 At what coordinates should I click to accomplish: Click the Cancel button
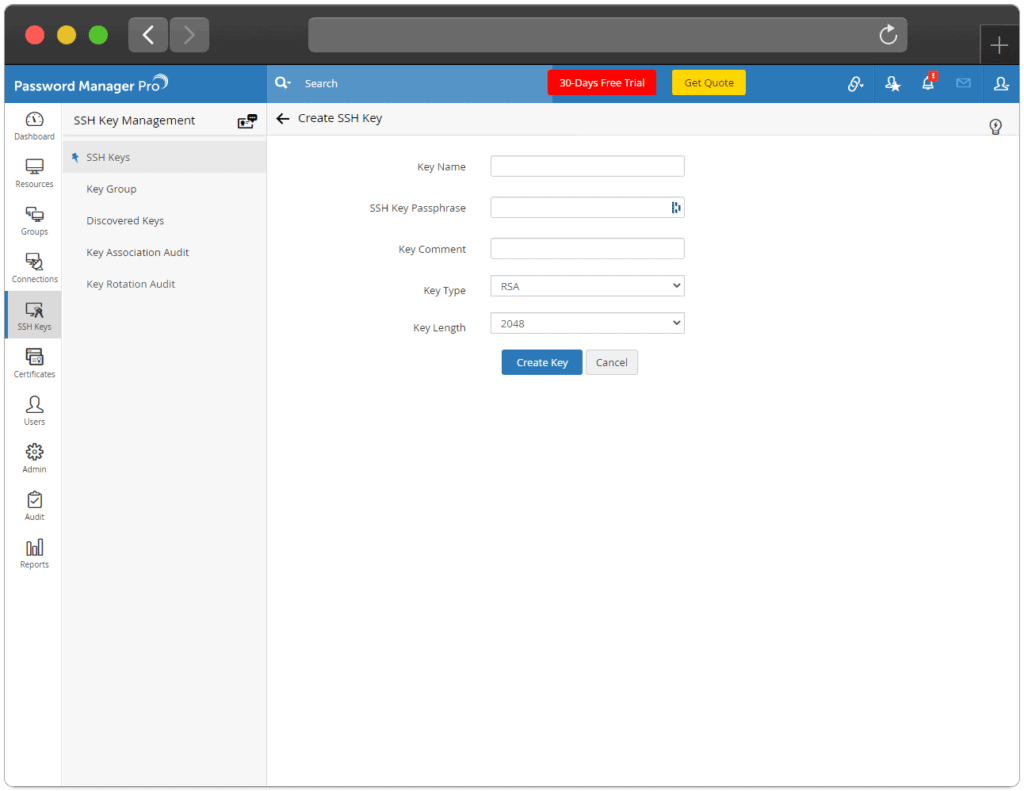tap(611, 363)
